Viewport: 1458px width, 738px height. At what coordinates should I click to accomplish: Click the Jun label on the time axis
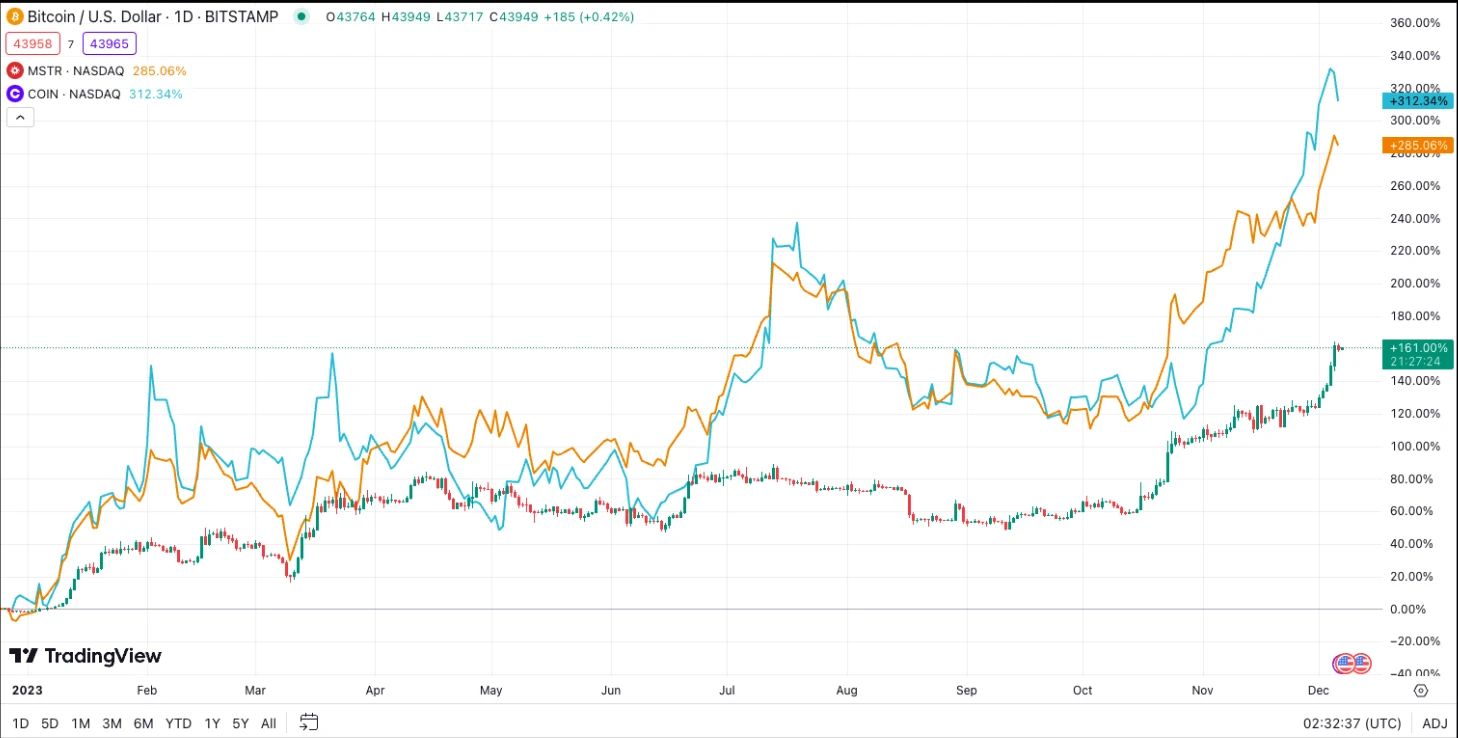pos(611,690)
